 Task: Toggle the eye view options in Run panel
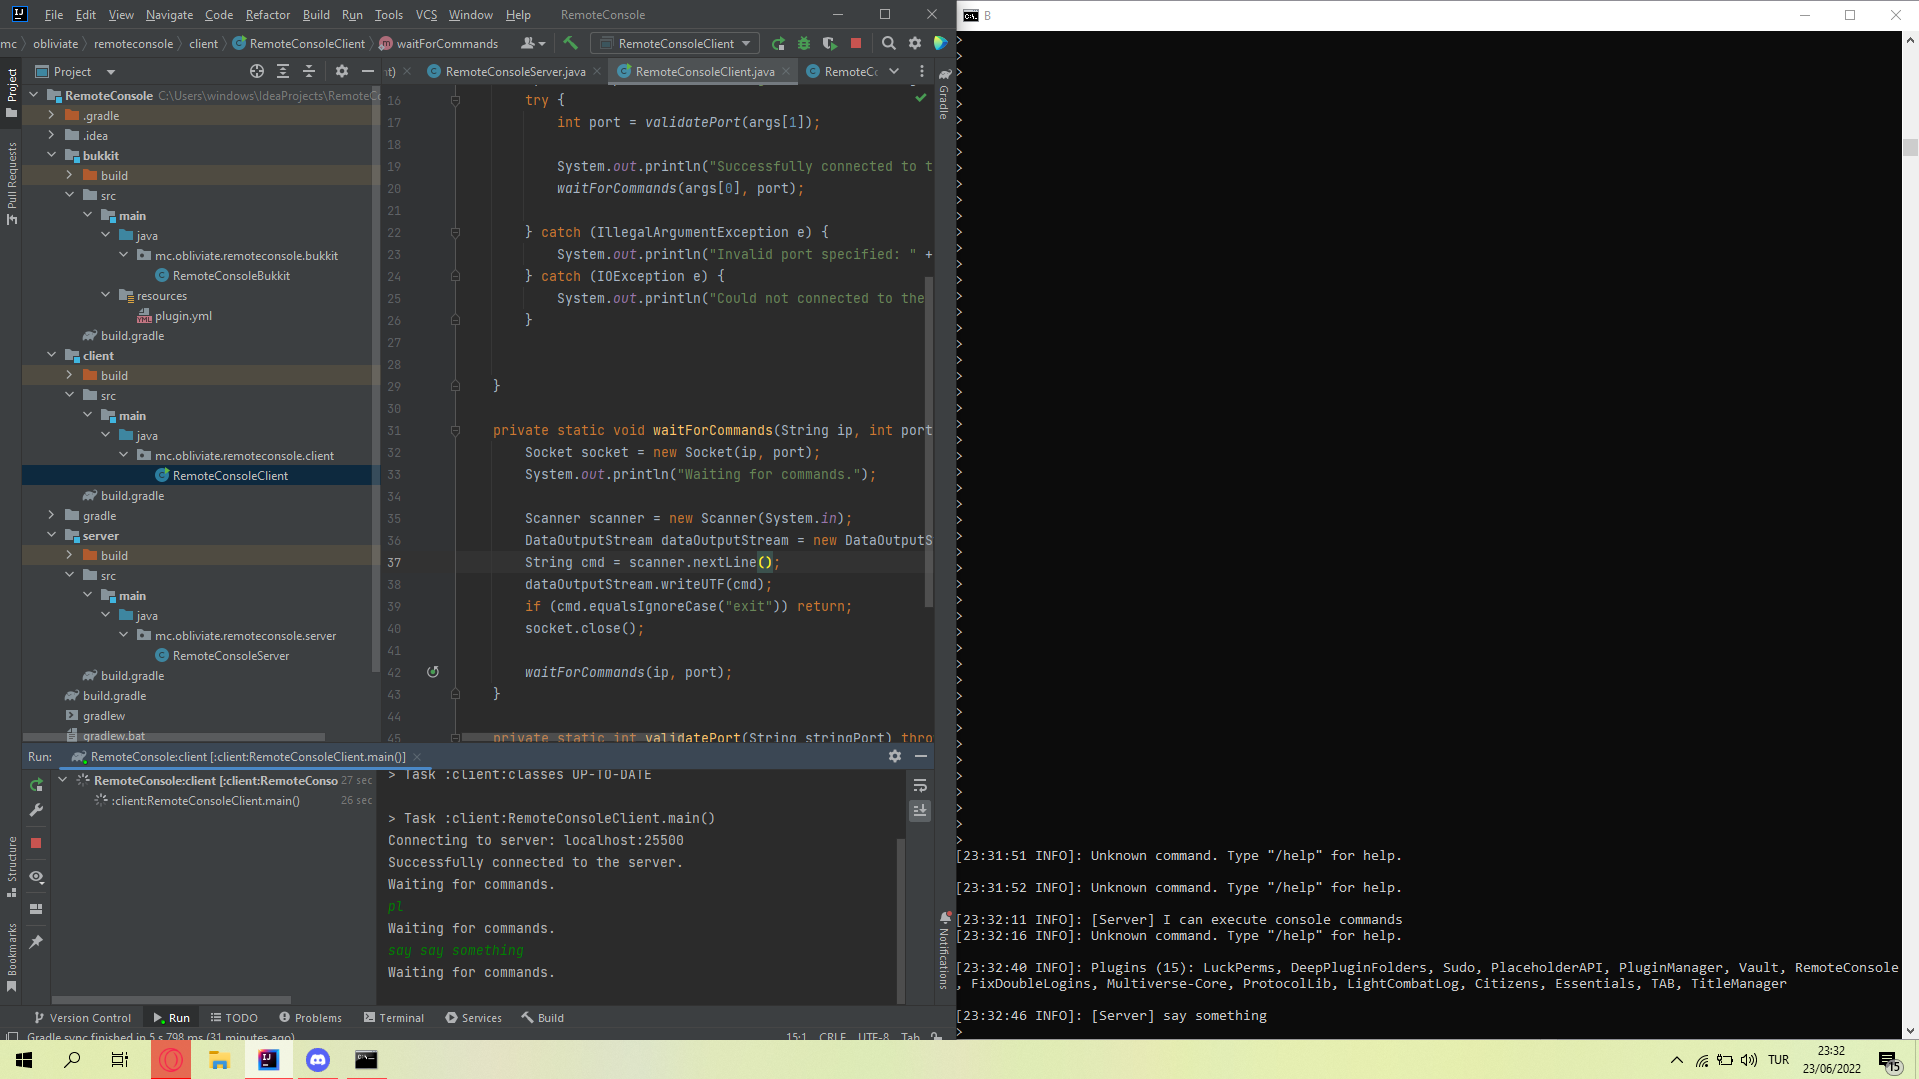pyautogui.click(x=36, y=876)
